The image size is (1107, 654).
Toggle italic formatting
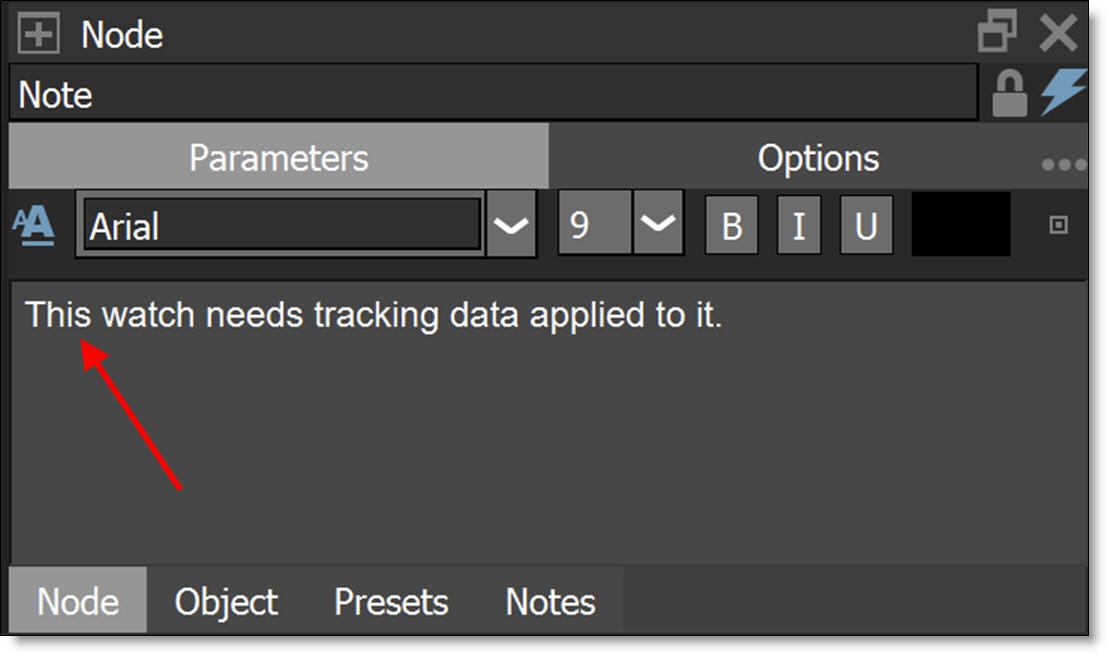pos(798,226)
